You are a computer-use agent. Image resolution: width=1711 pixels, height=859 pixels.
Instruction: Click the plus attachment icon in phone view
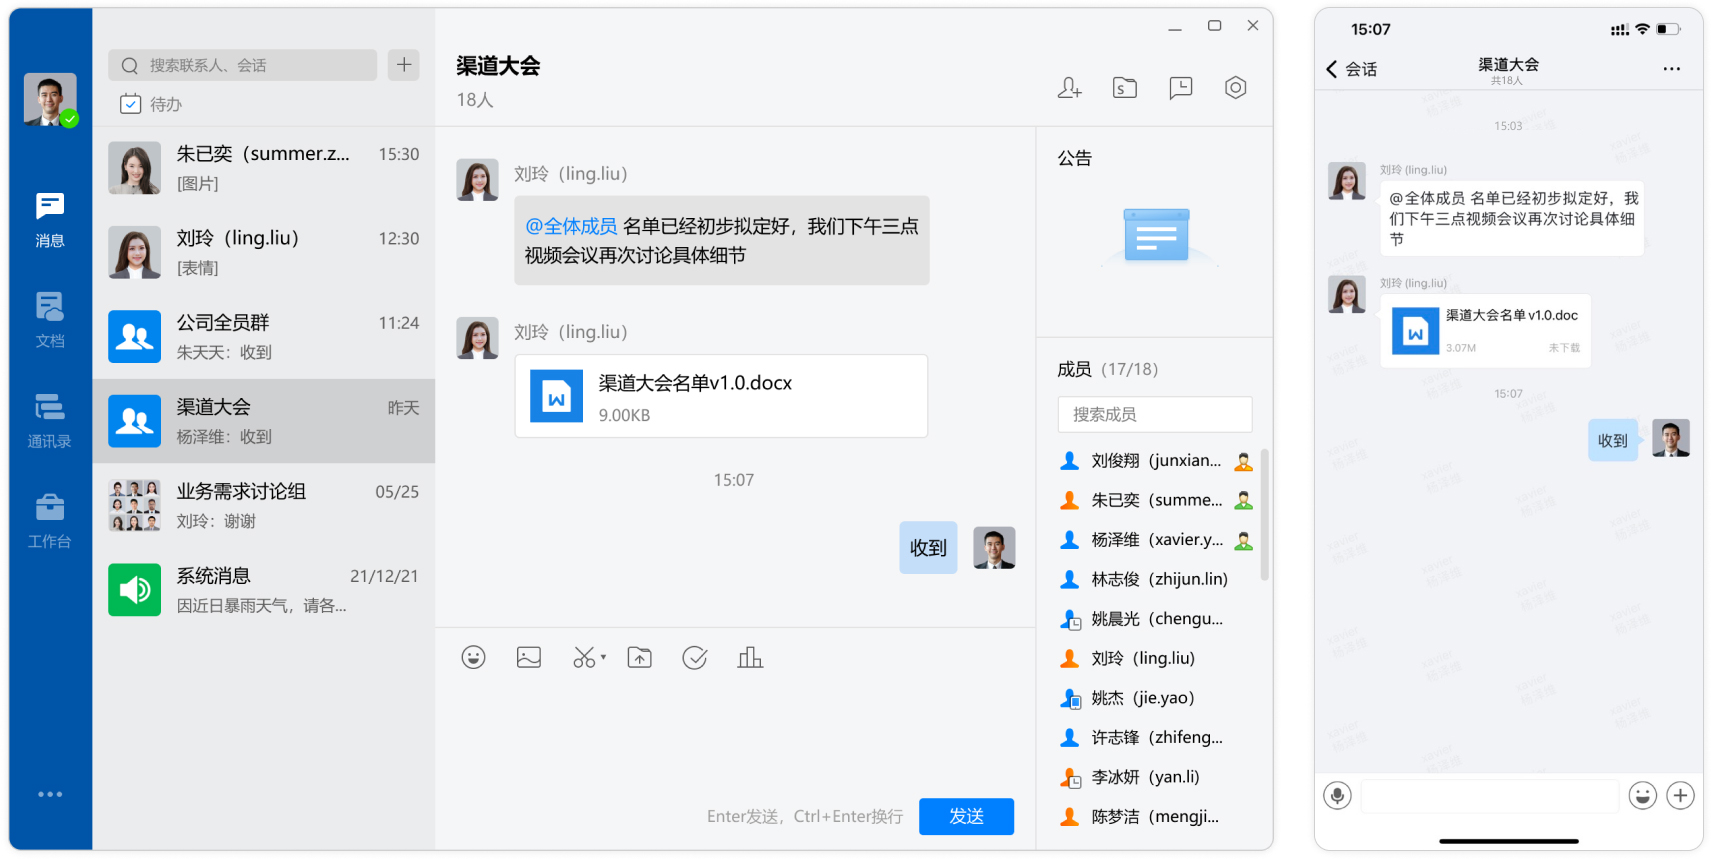1681,795
